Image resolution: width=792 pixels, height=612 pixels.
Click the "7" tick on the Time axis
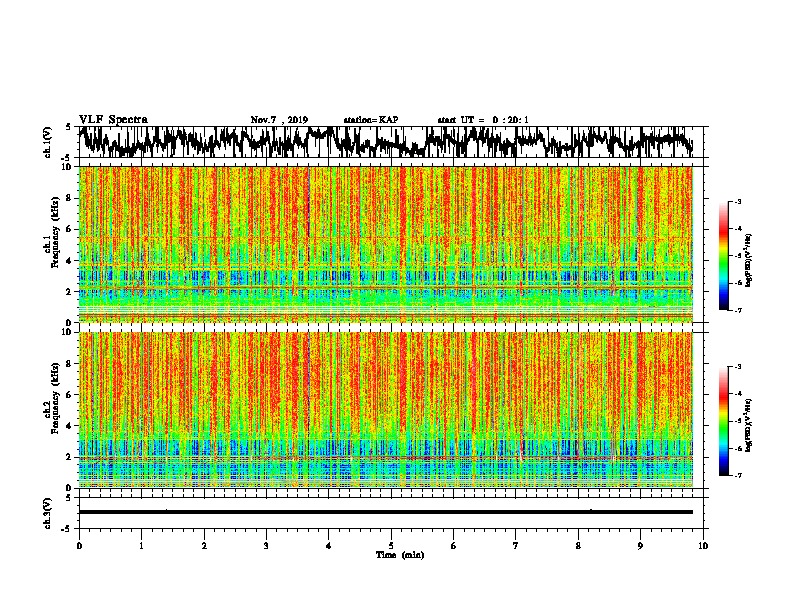pyautogui.click(x=516, y=546)
